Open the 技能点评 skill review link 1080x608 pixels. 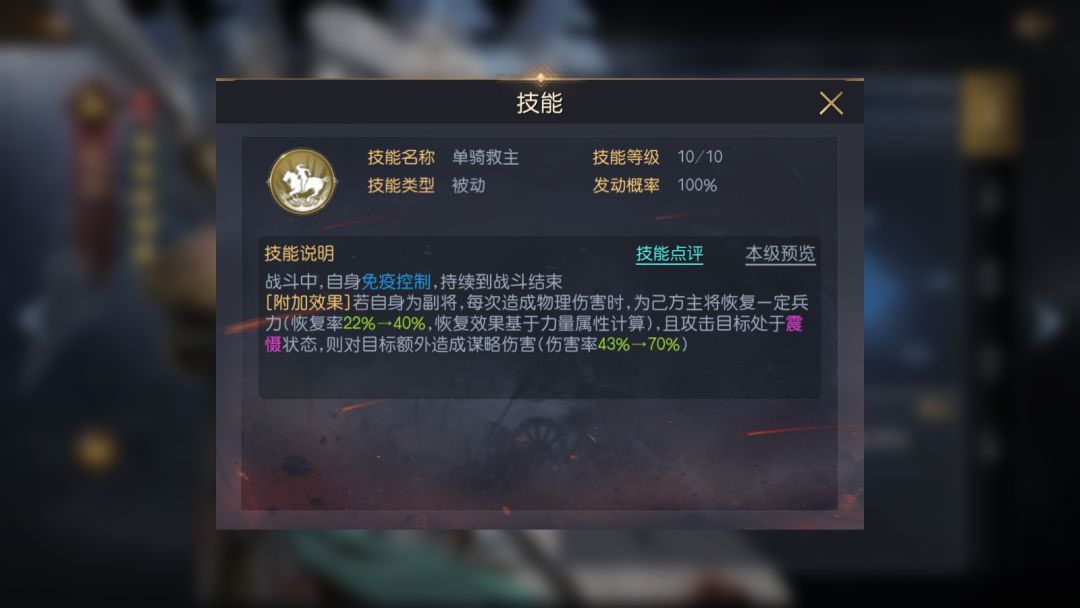669,254
